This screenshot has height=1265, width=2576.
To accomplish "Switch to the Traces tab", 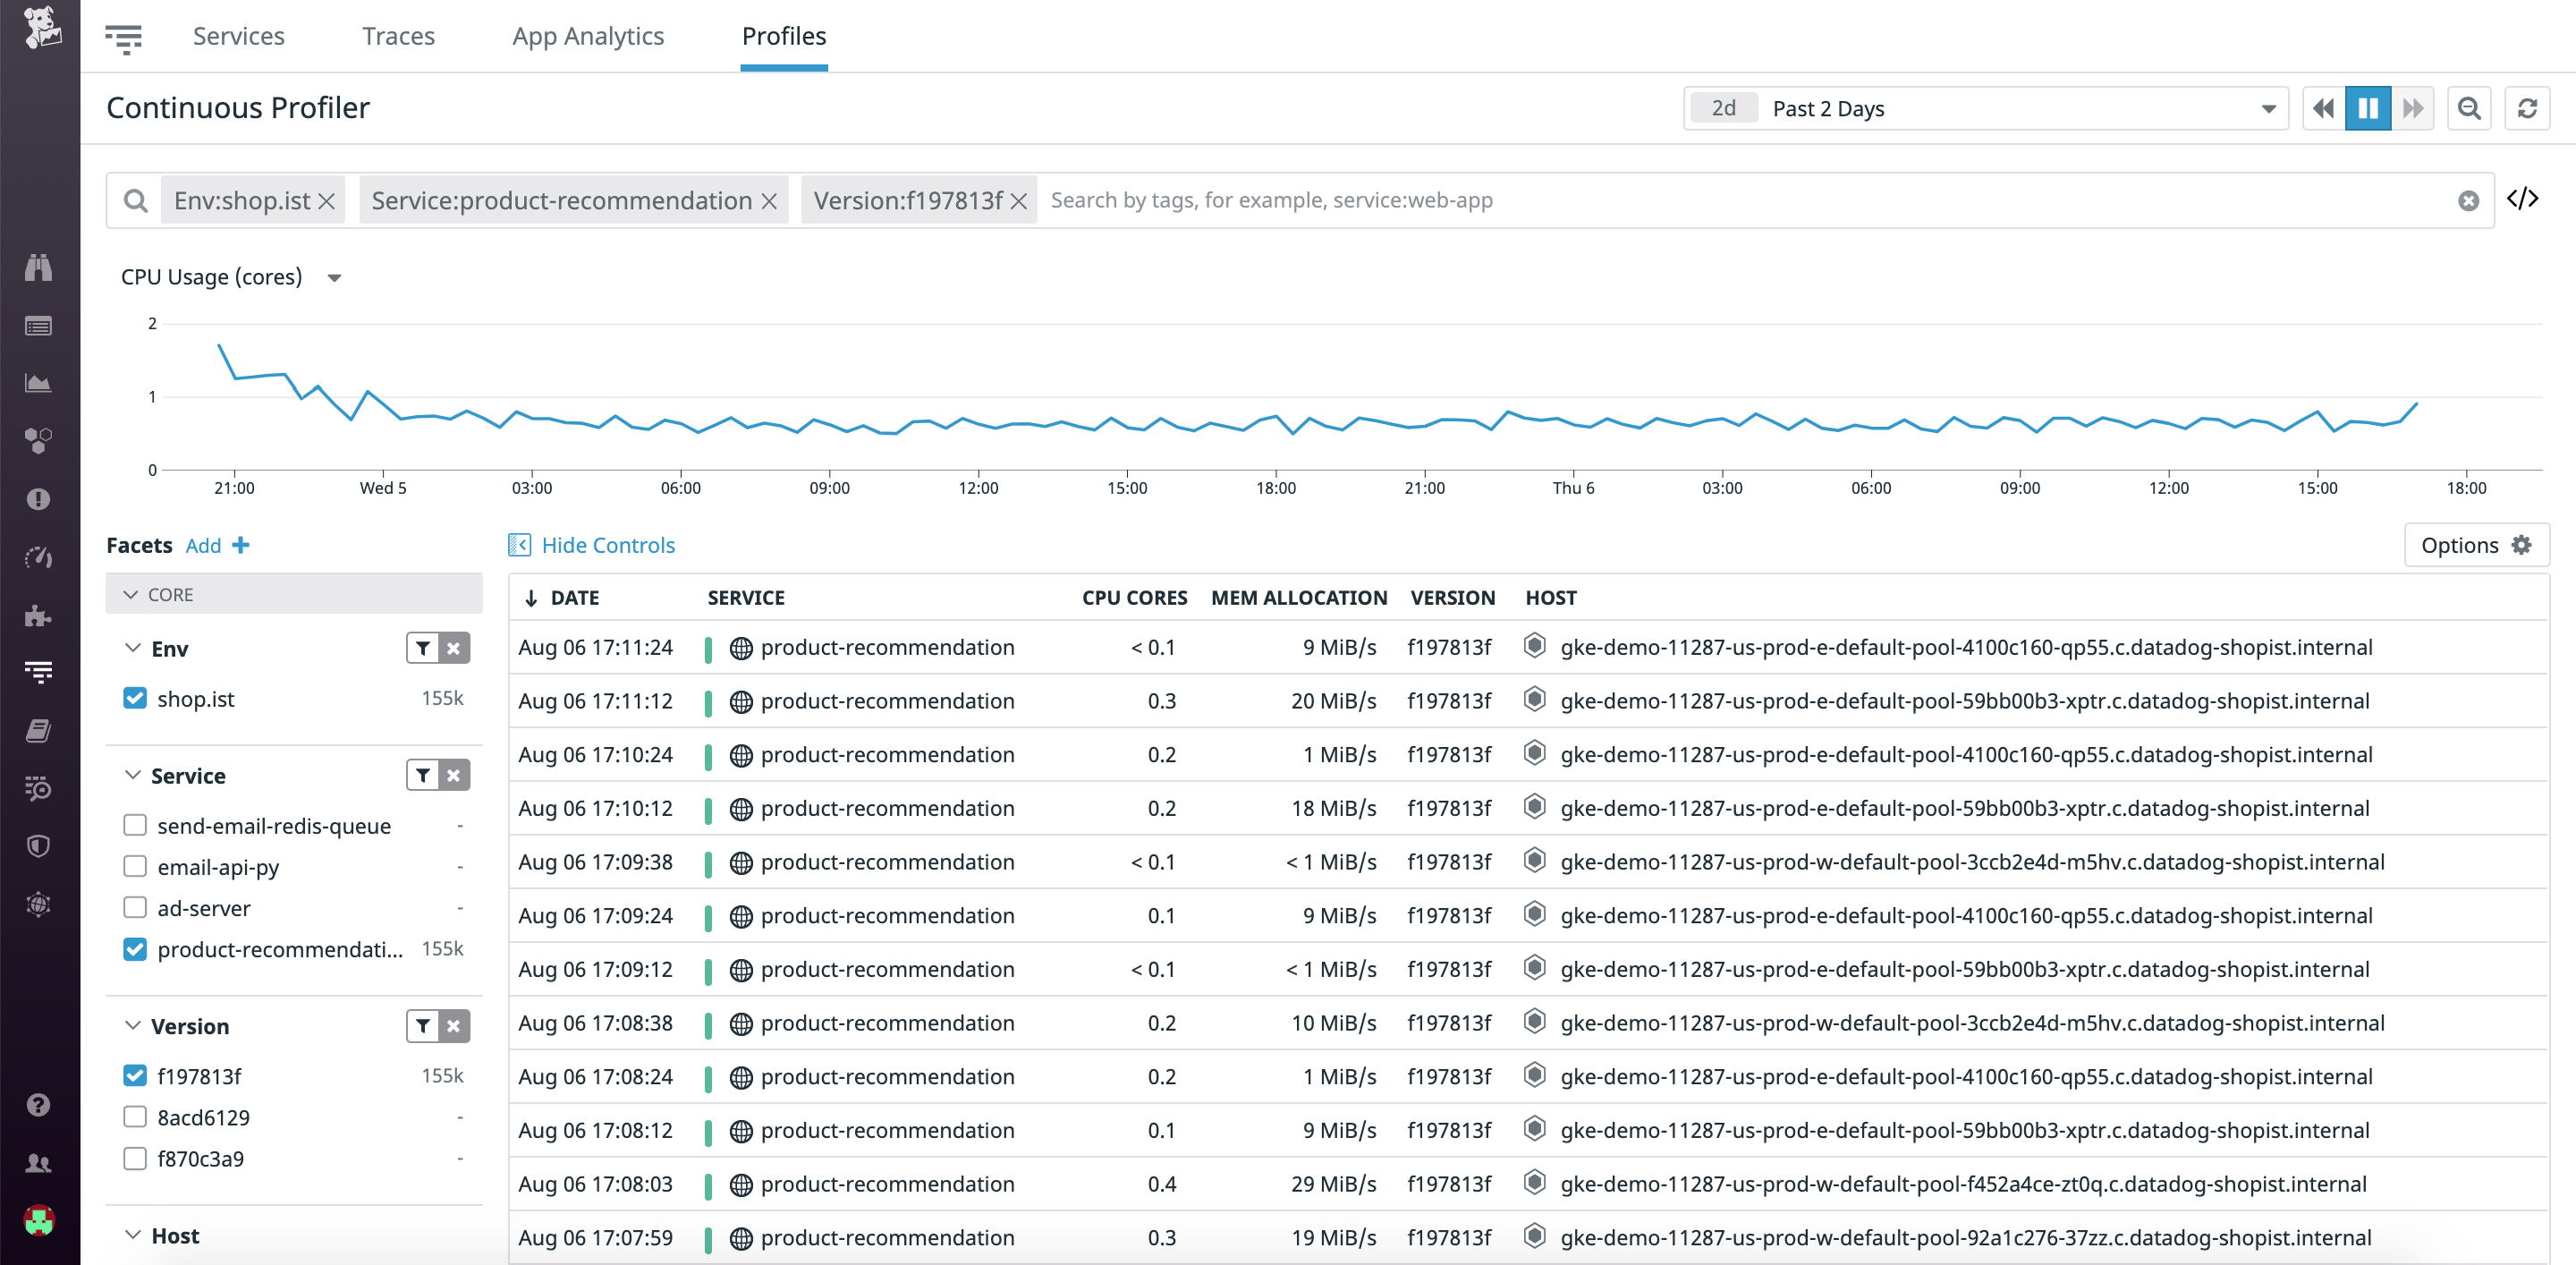I will click(x=398, y=36).
